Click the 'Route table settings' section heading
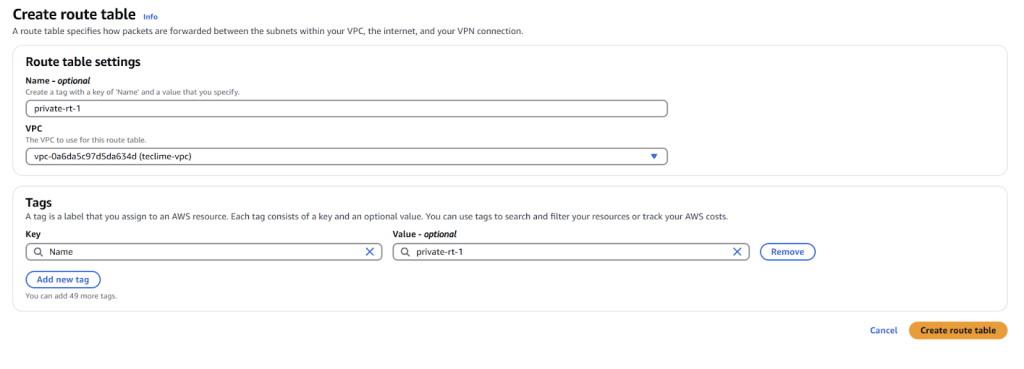The width and height of the screenshot is (1024, 369). 83,63
